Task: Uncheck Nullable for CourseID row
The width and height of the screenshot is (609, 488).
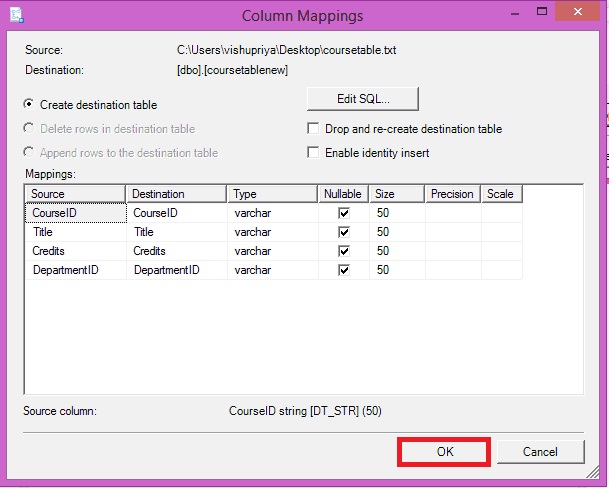Action: point(344,213)
